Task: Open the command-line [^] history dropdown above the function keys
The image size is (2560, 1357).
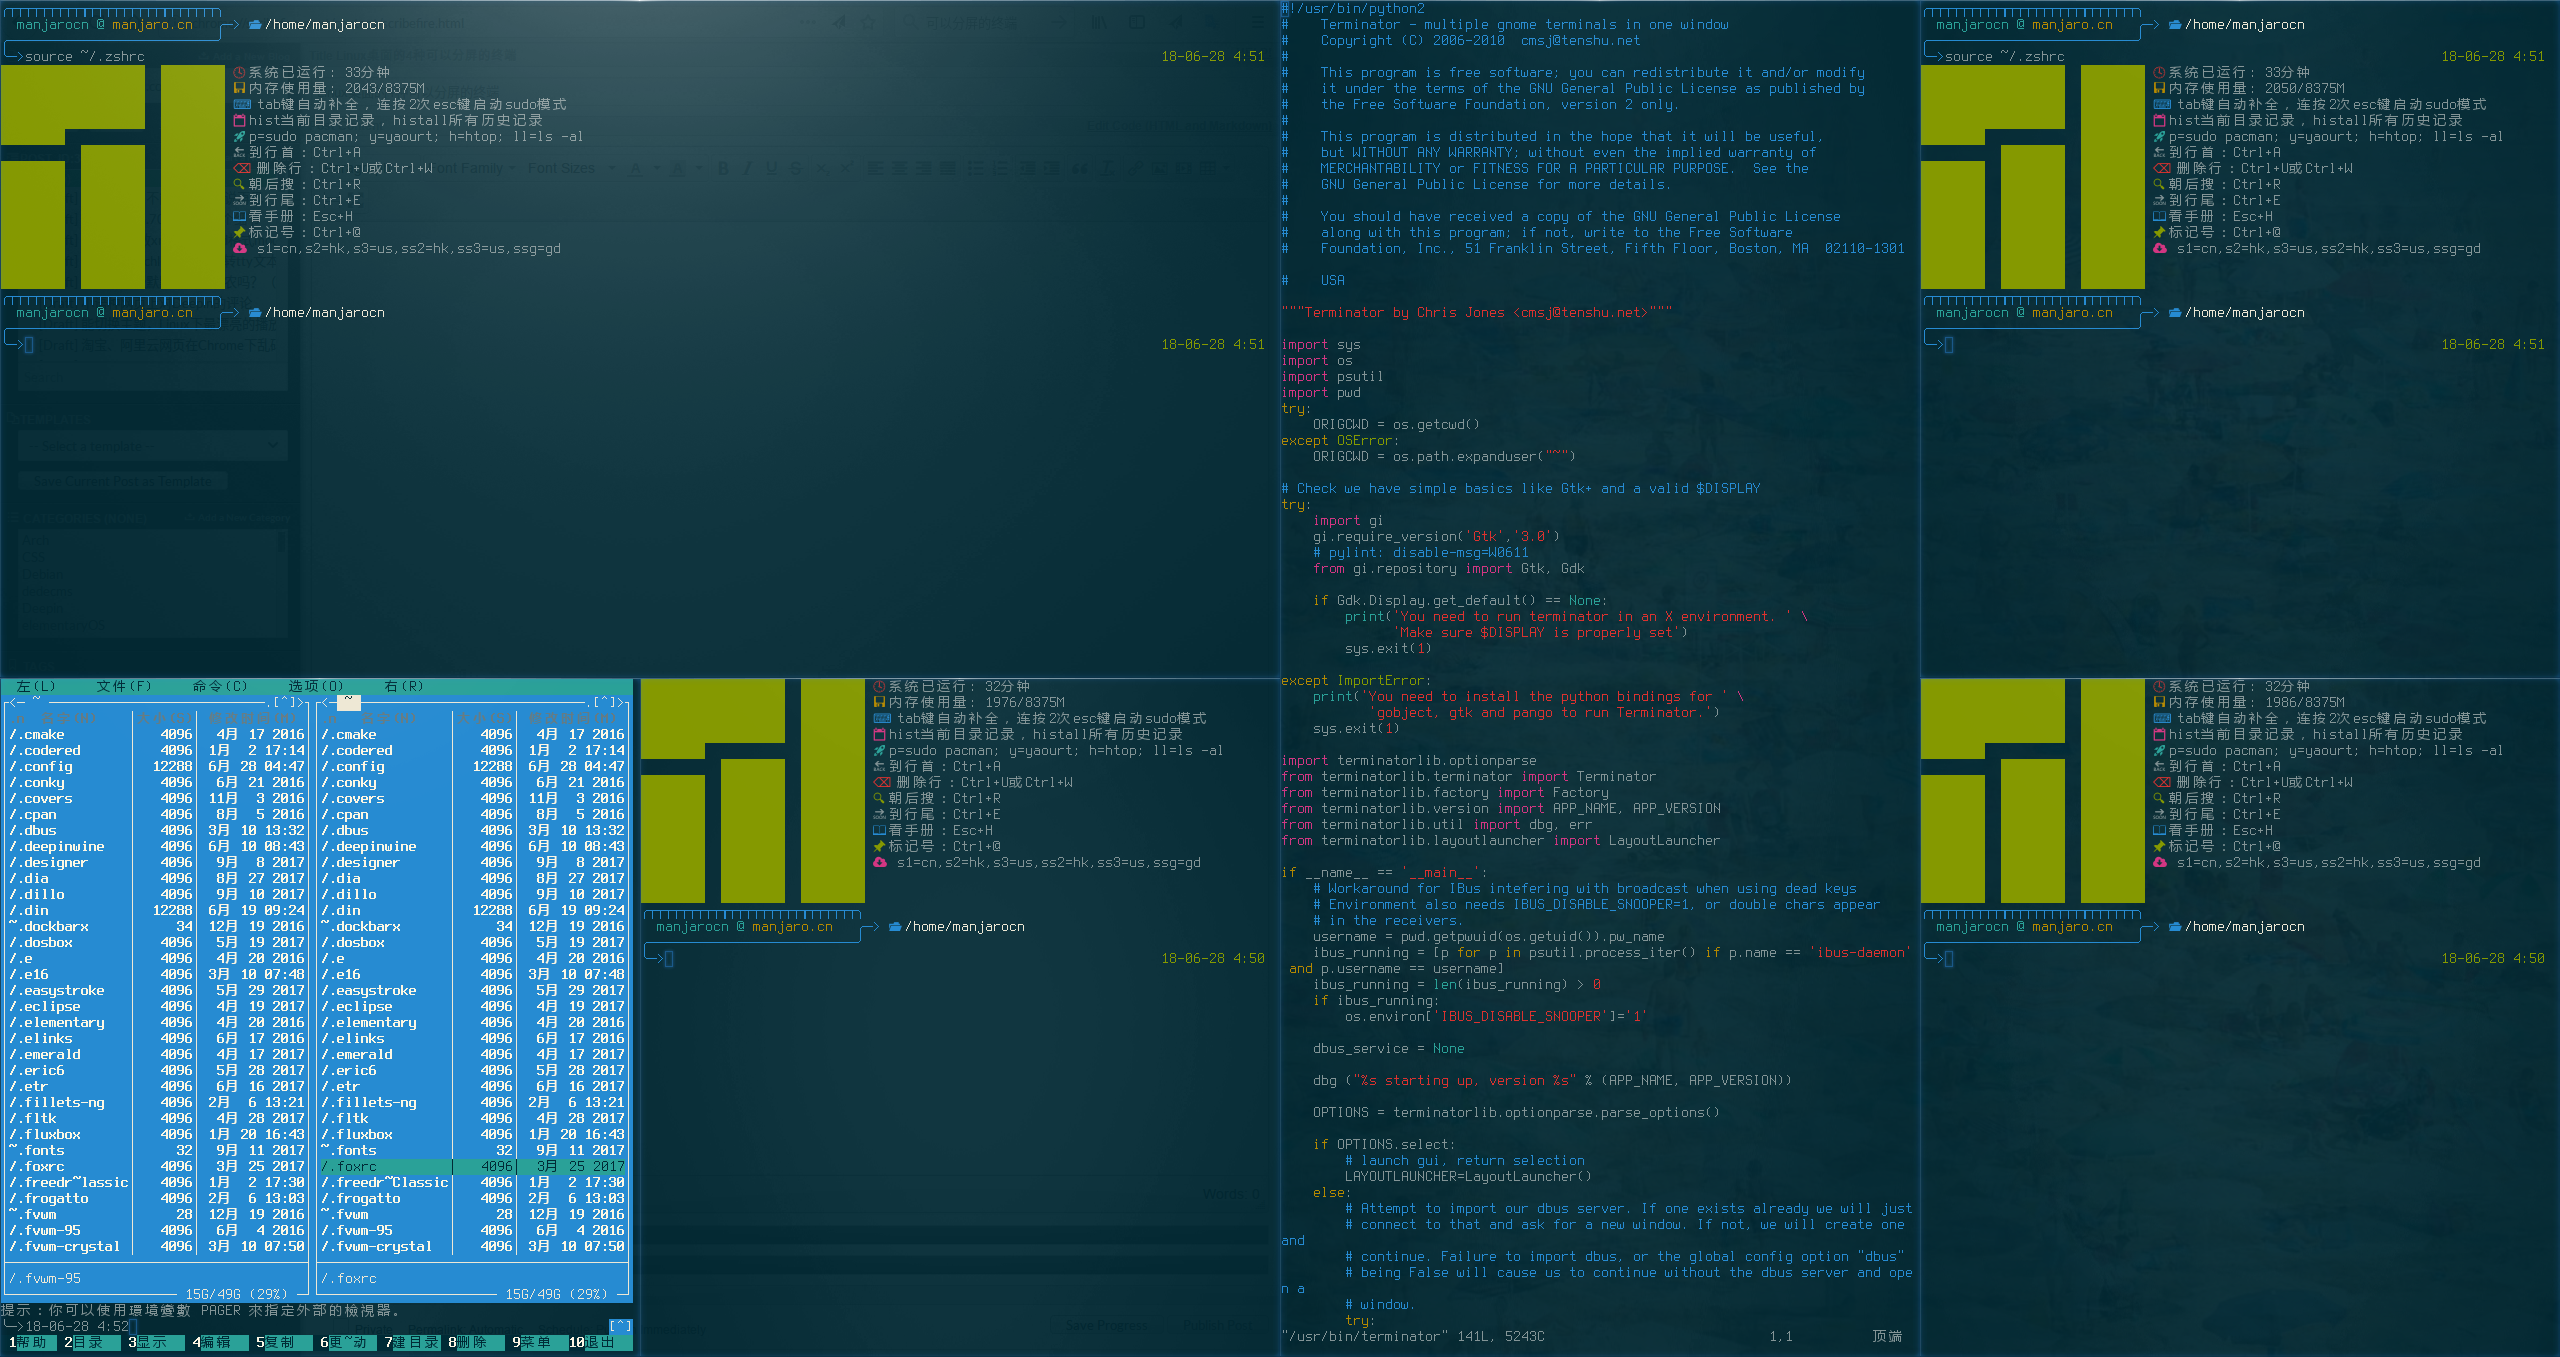Action: point(620,1326)
